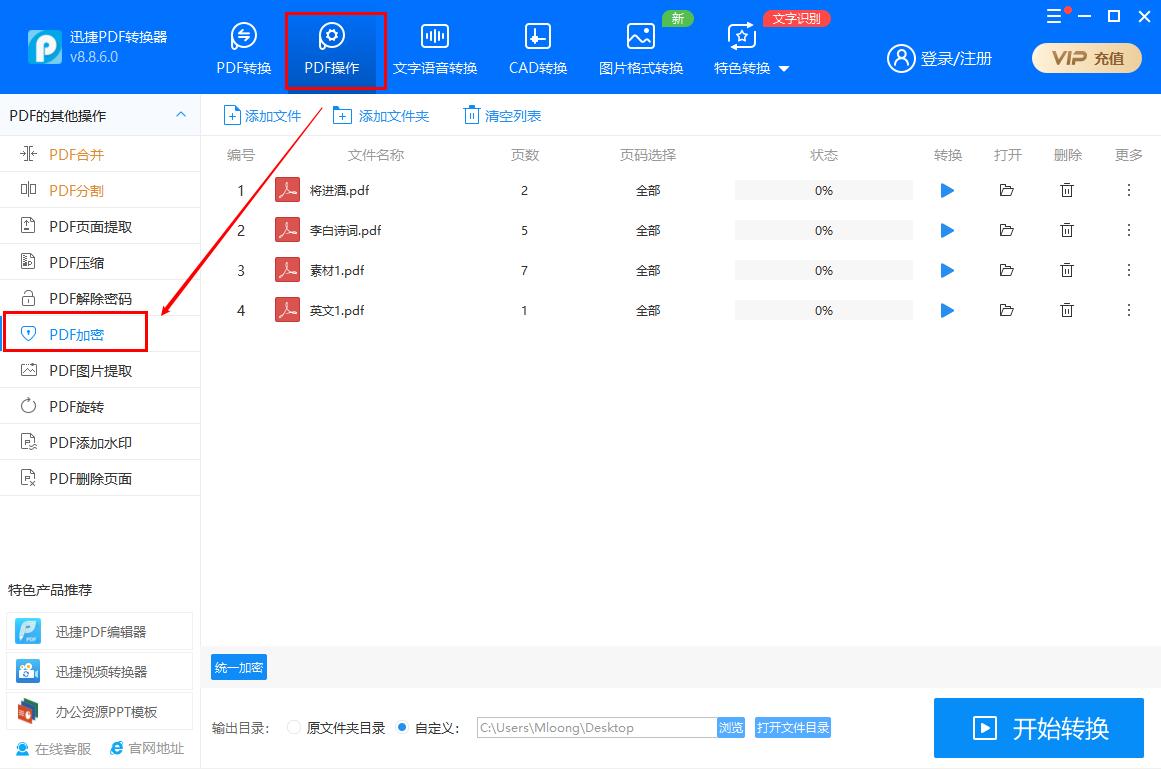Viewport: 1161px width, 769px height.
Task: Switch to the CAD转换 tab
Action: tap(536, 47)
